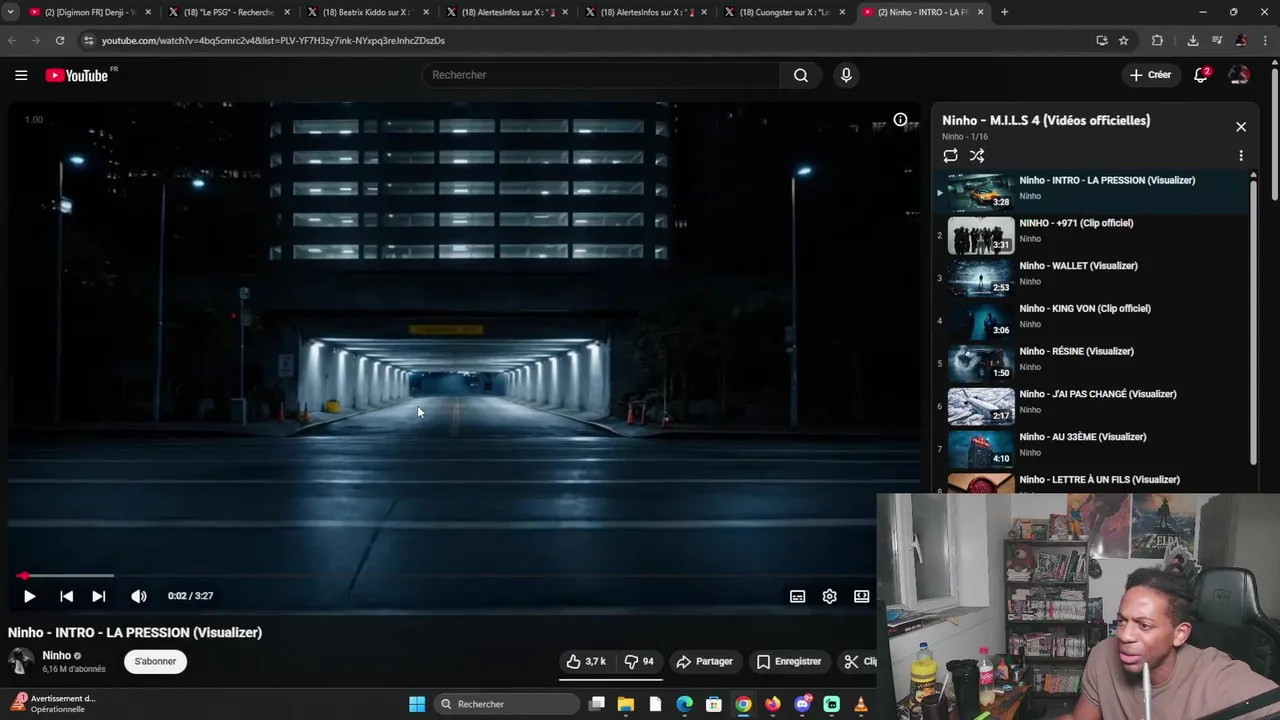Open the Windows Start menu
Image resolution: width=1280 pixels, height=720 pixels.
417,704
